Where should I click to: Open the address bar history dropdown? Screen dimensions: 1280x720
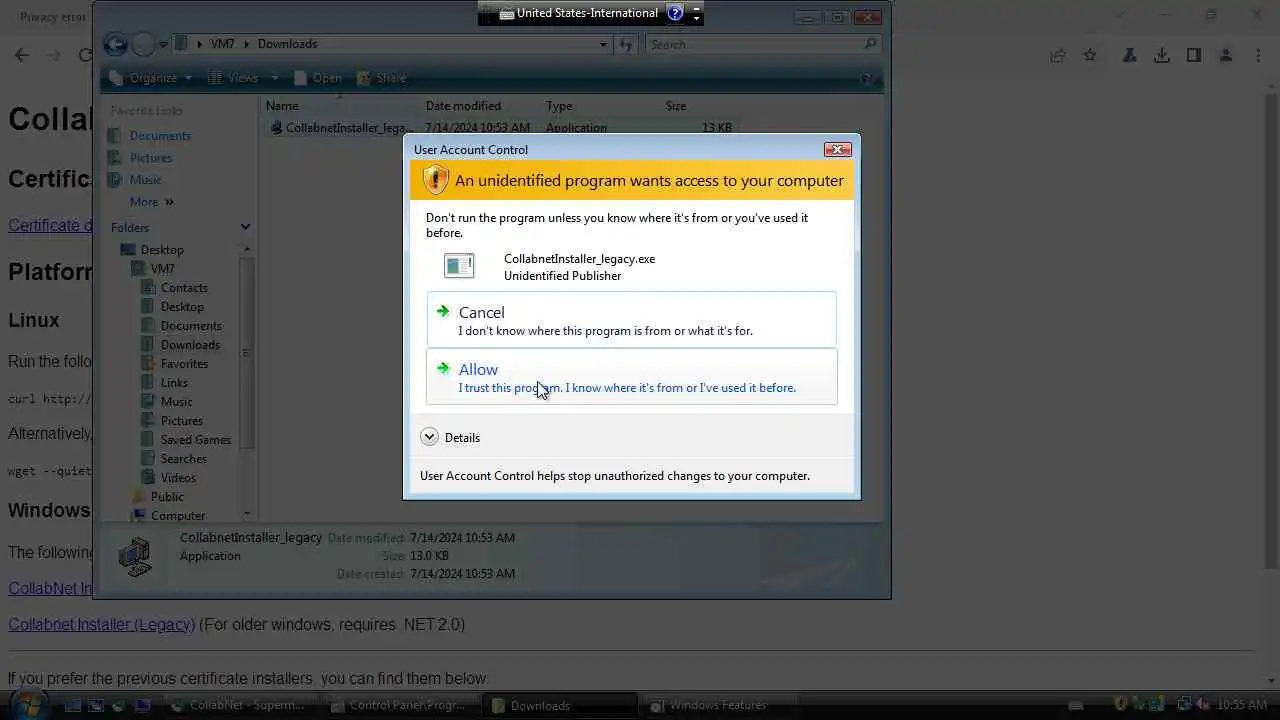tap(603, 44)
